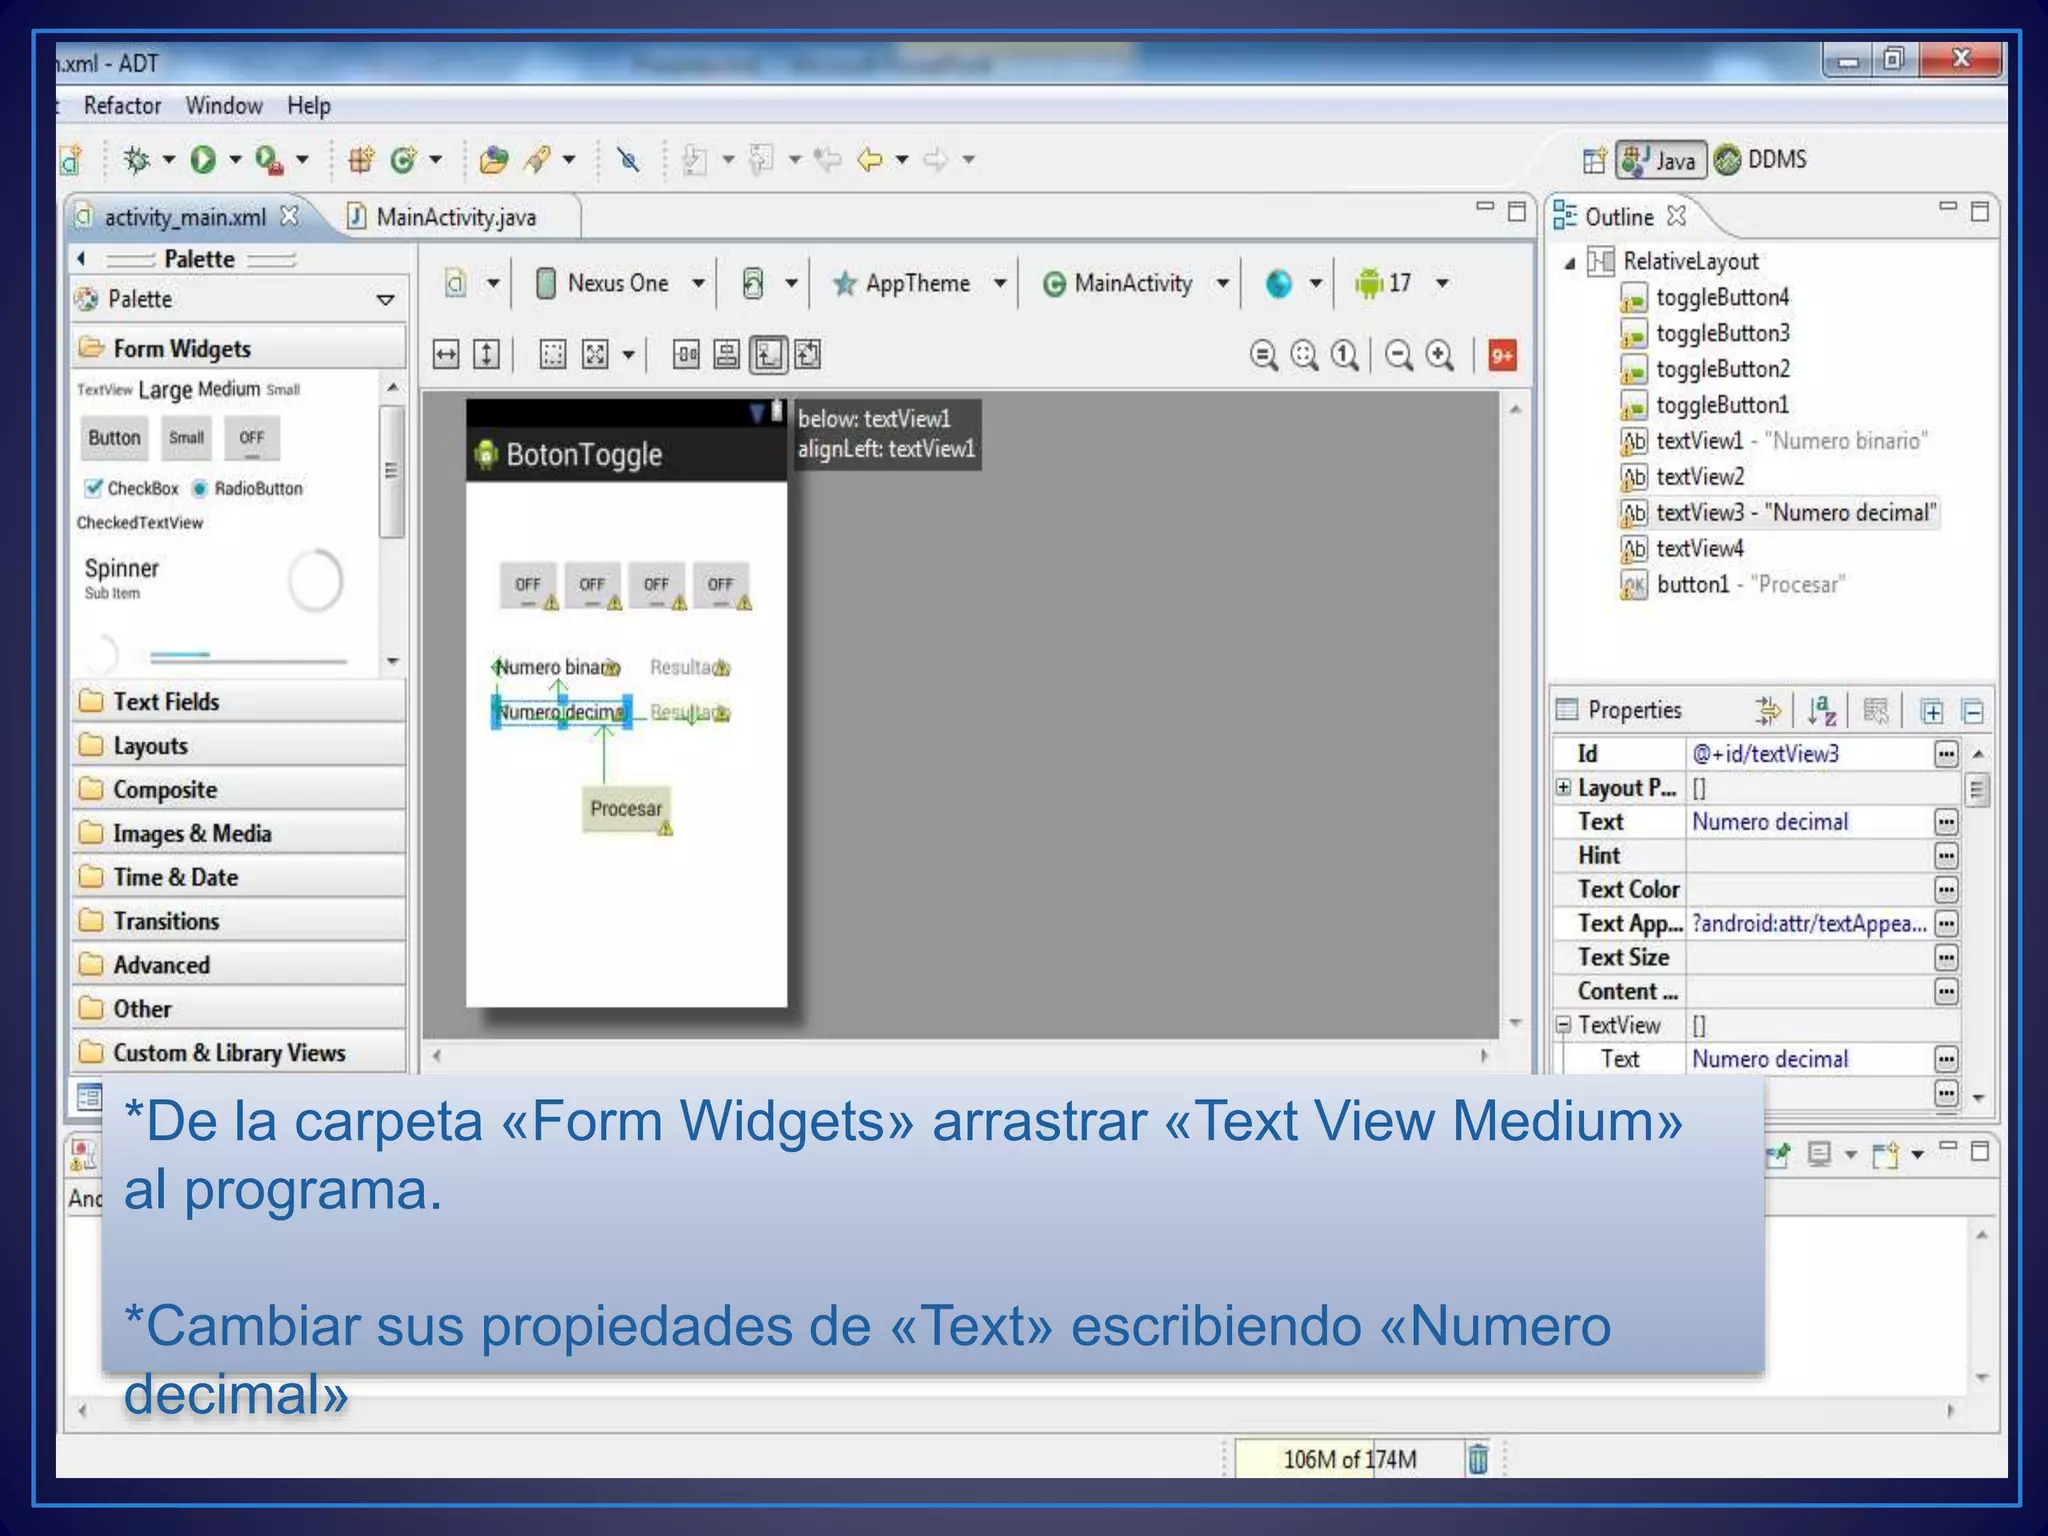Select the Outline view tab
The image size is (2048, 1536).
tap(1619, 217)
